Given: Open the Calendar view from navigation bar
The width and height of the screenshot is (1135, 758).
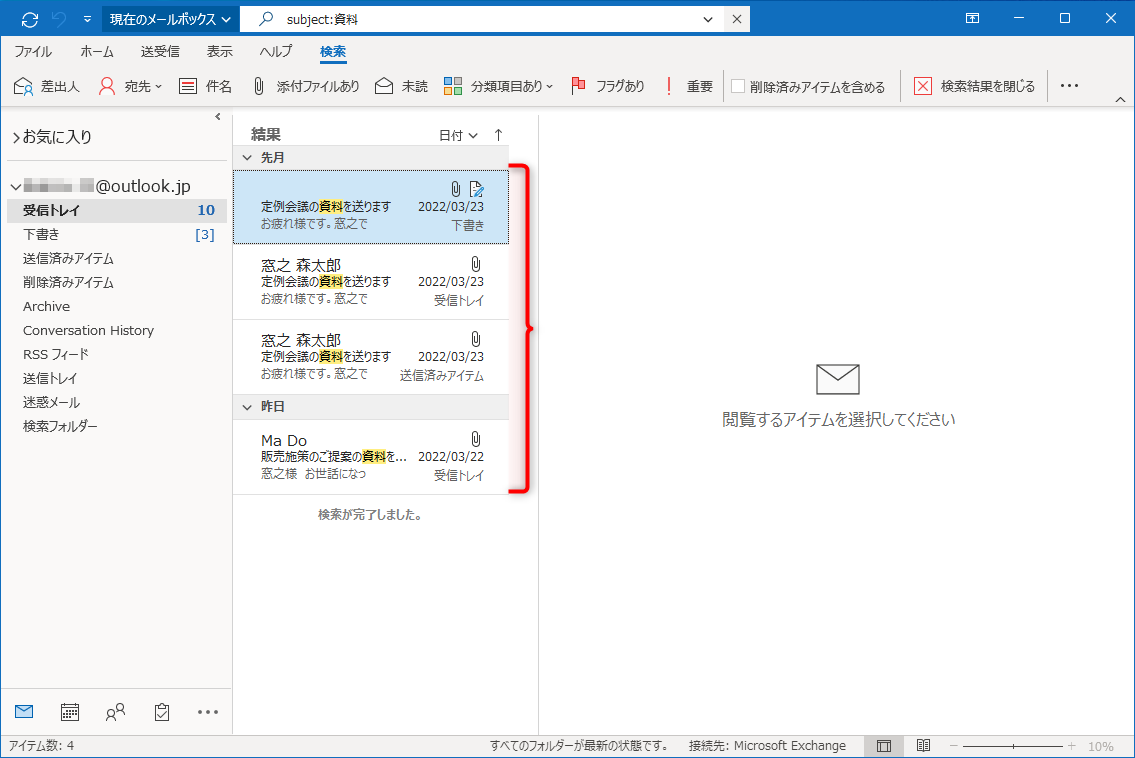Looking at the screenshot, I should pyautogui.click(x=69, y=711).
